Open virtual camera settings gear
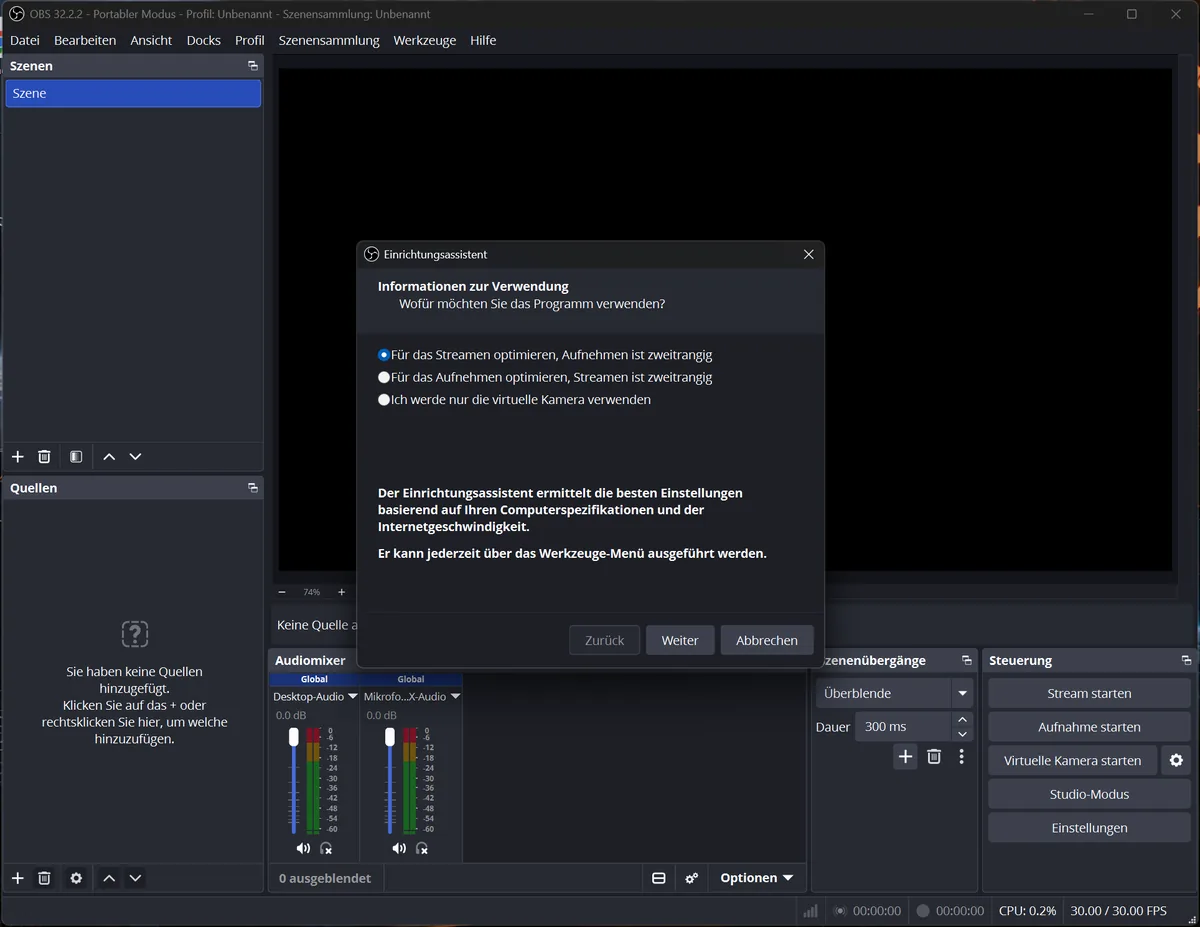 [x=1176, y=760]
